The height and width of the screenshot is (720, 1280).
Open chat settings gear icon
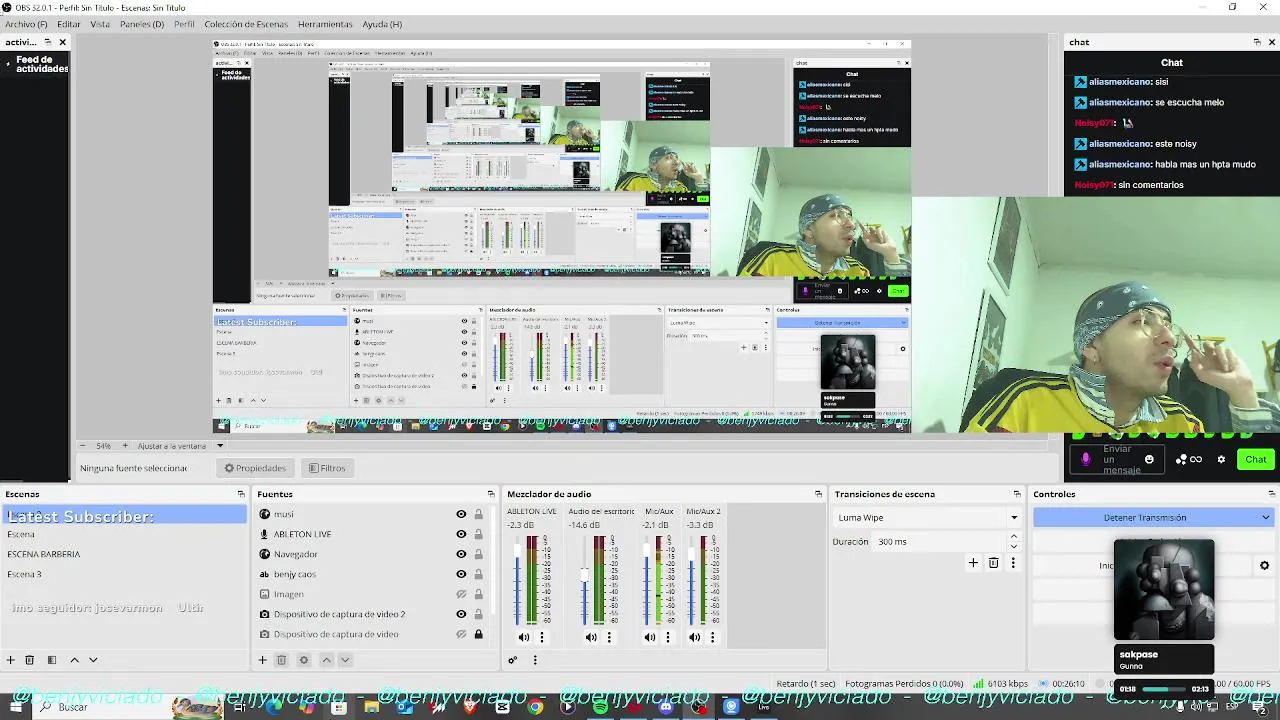pyautogui.click(x=1221, y=459)
